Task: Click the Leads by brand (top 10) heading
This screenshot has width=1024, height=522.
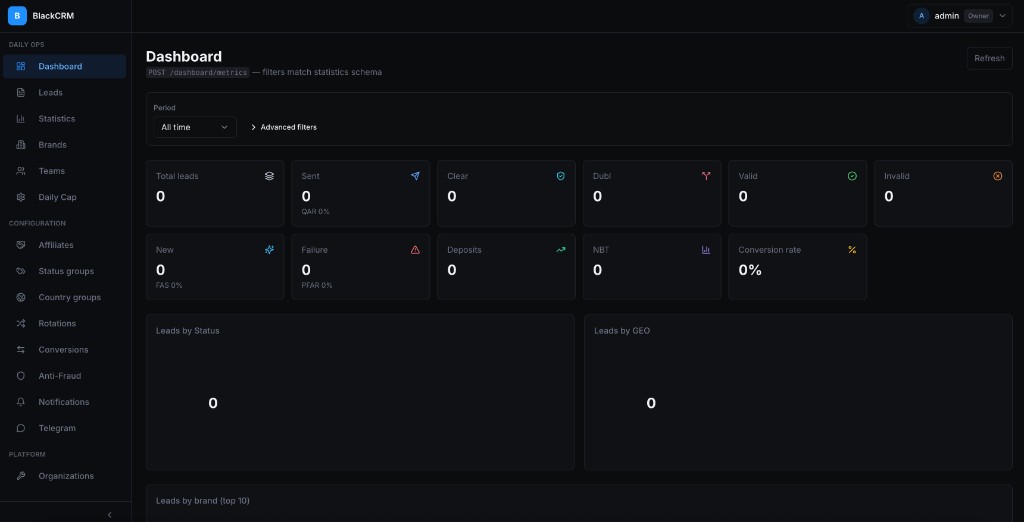Action: pyautogui.click(x=202, y=500)
